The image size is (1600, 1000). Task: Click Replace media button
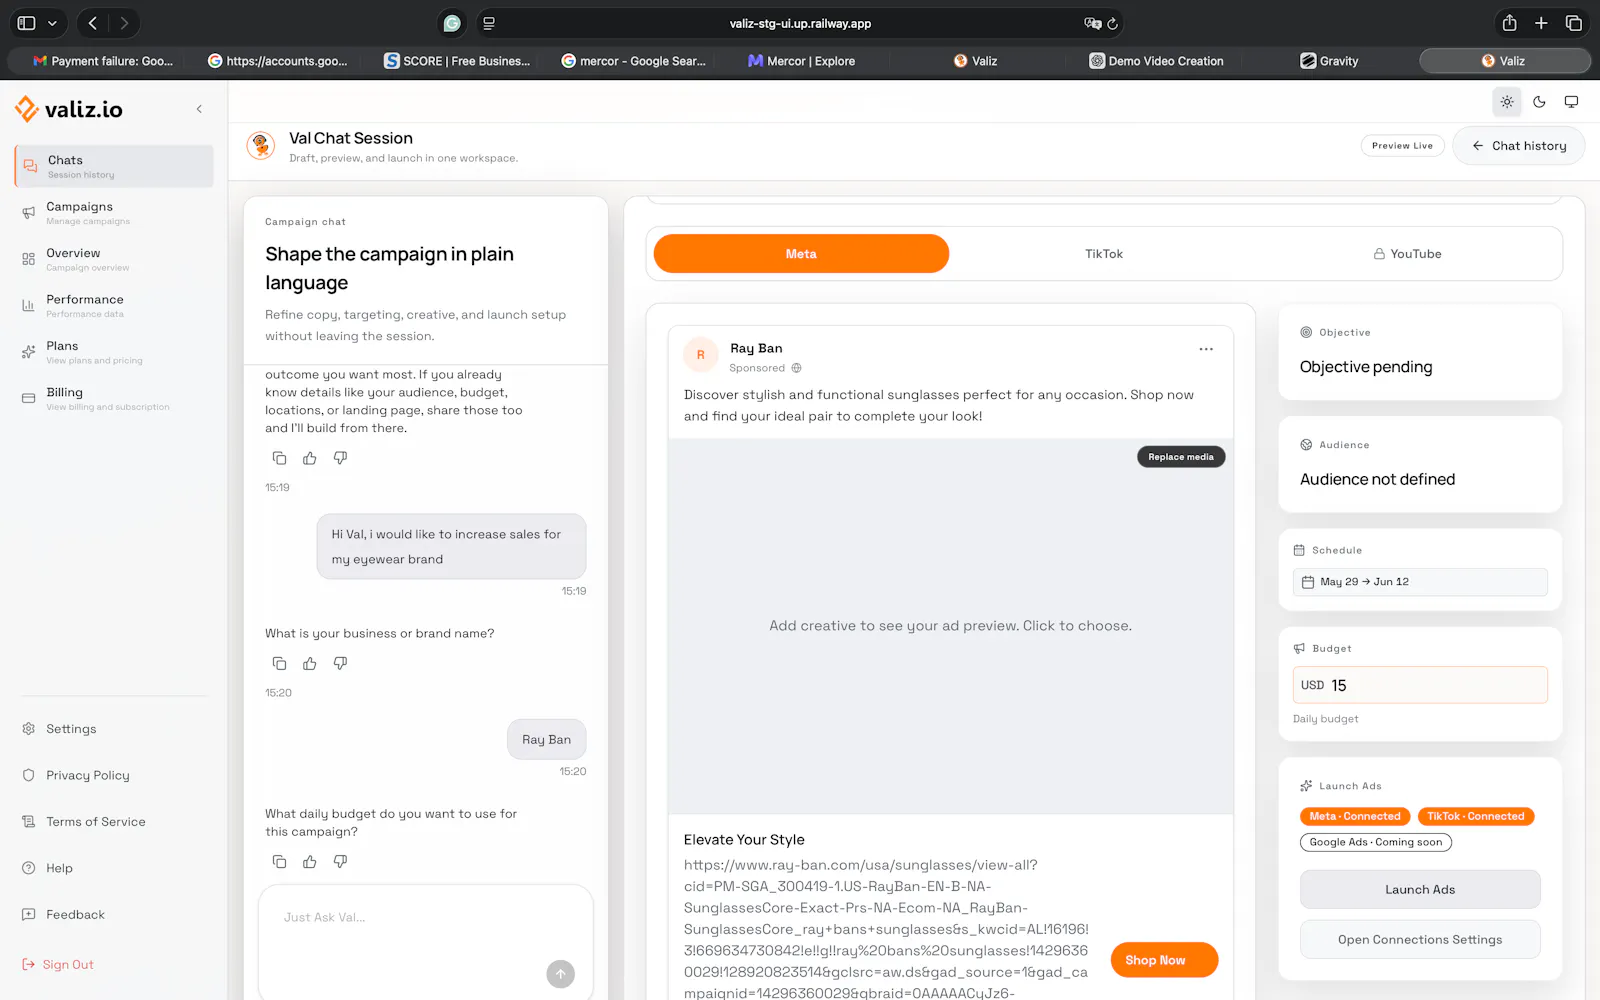1181,457
